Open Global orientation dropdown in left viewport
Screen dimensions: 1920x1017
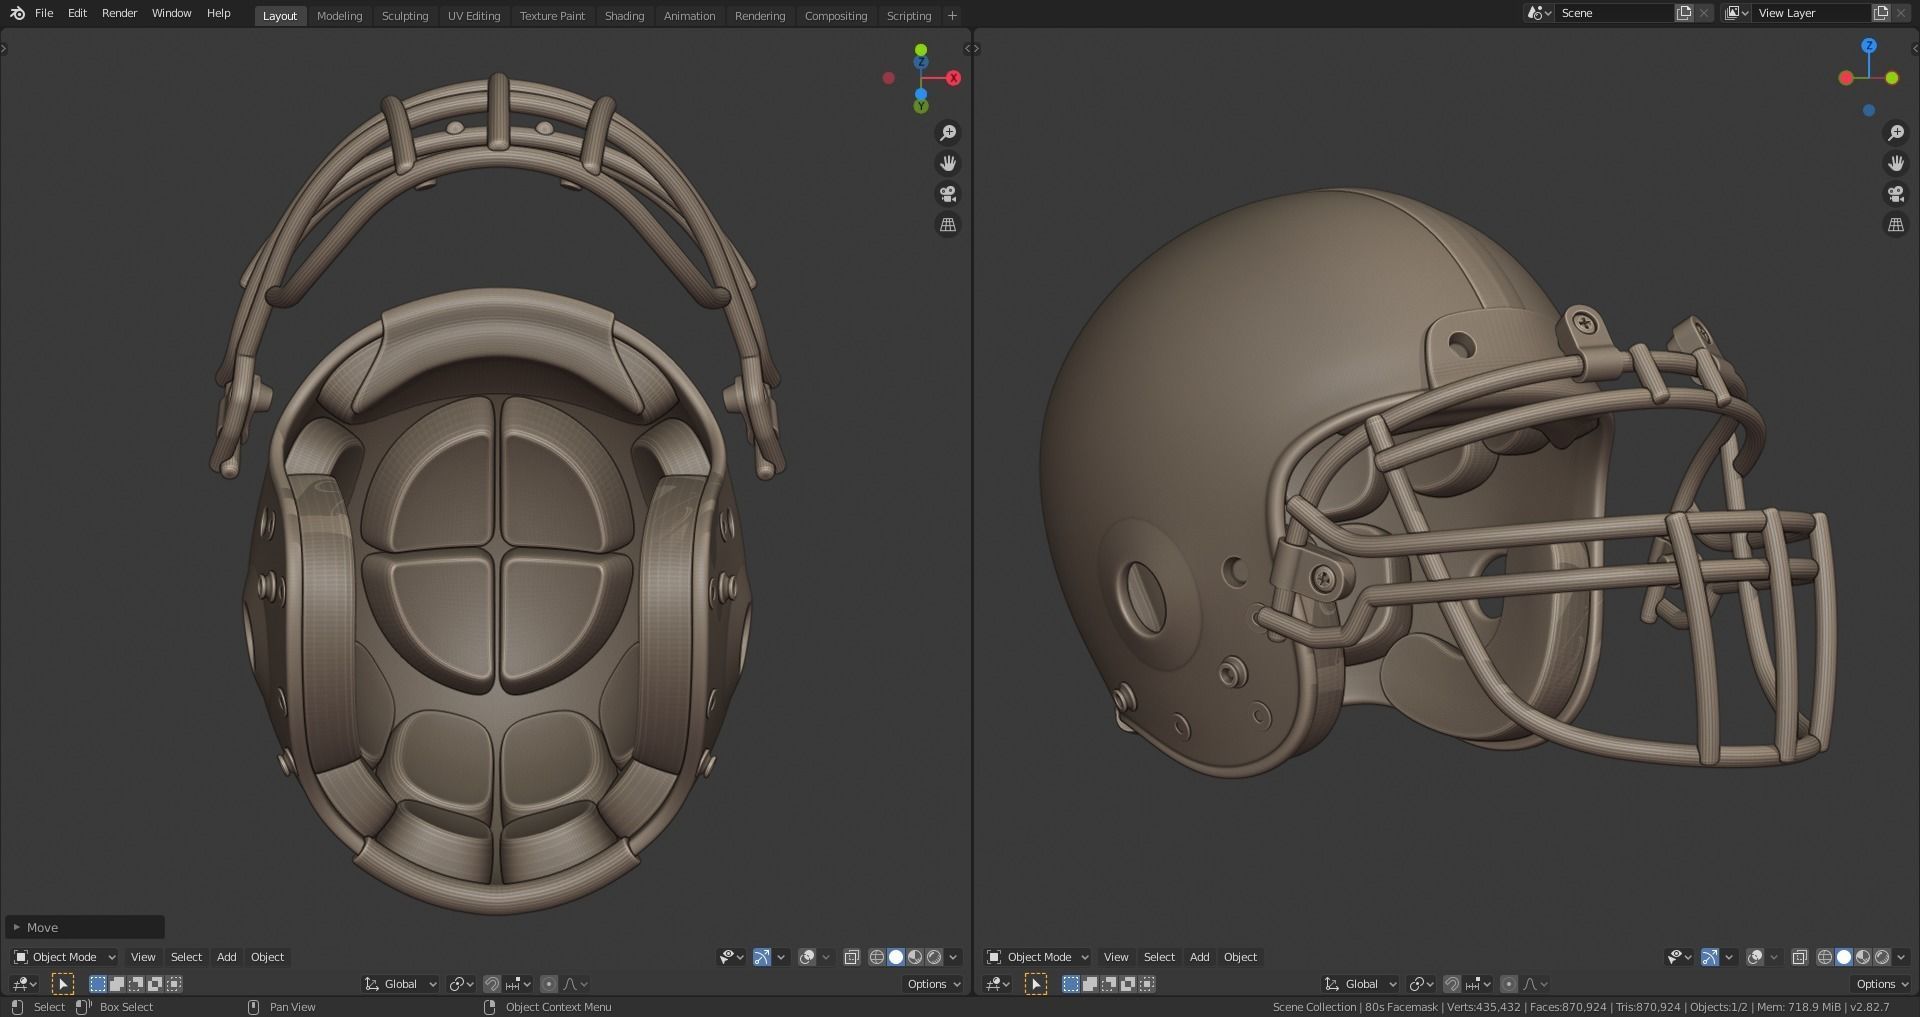(x=400, y=984)
